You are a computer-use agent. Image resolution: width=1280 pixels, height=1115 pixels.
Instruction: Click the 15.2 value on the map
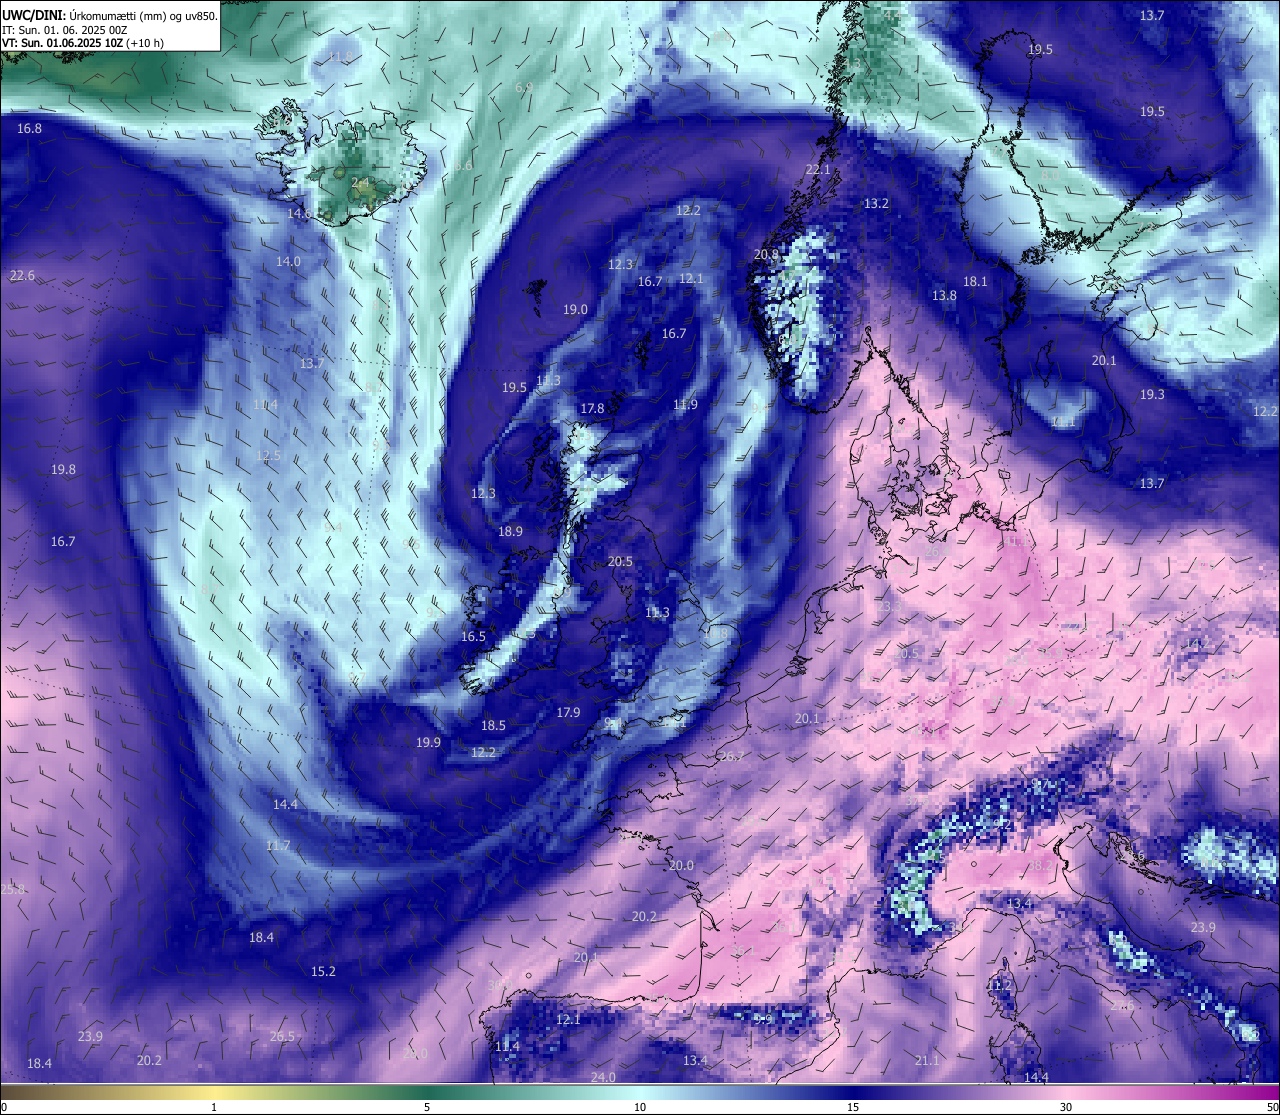[x=323, y=971]
